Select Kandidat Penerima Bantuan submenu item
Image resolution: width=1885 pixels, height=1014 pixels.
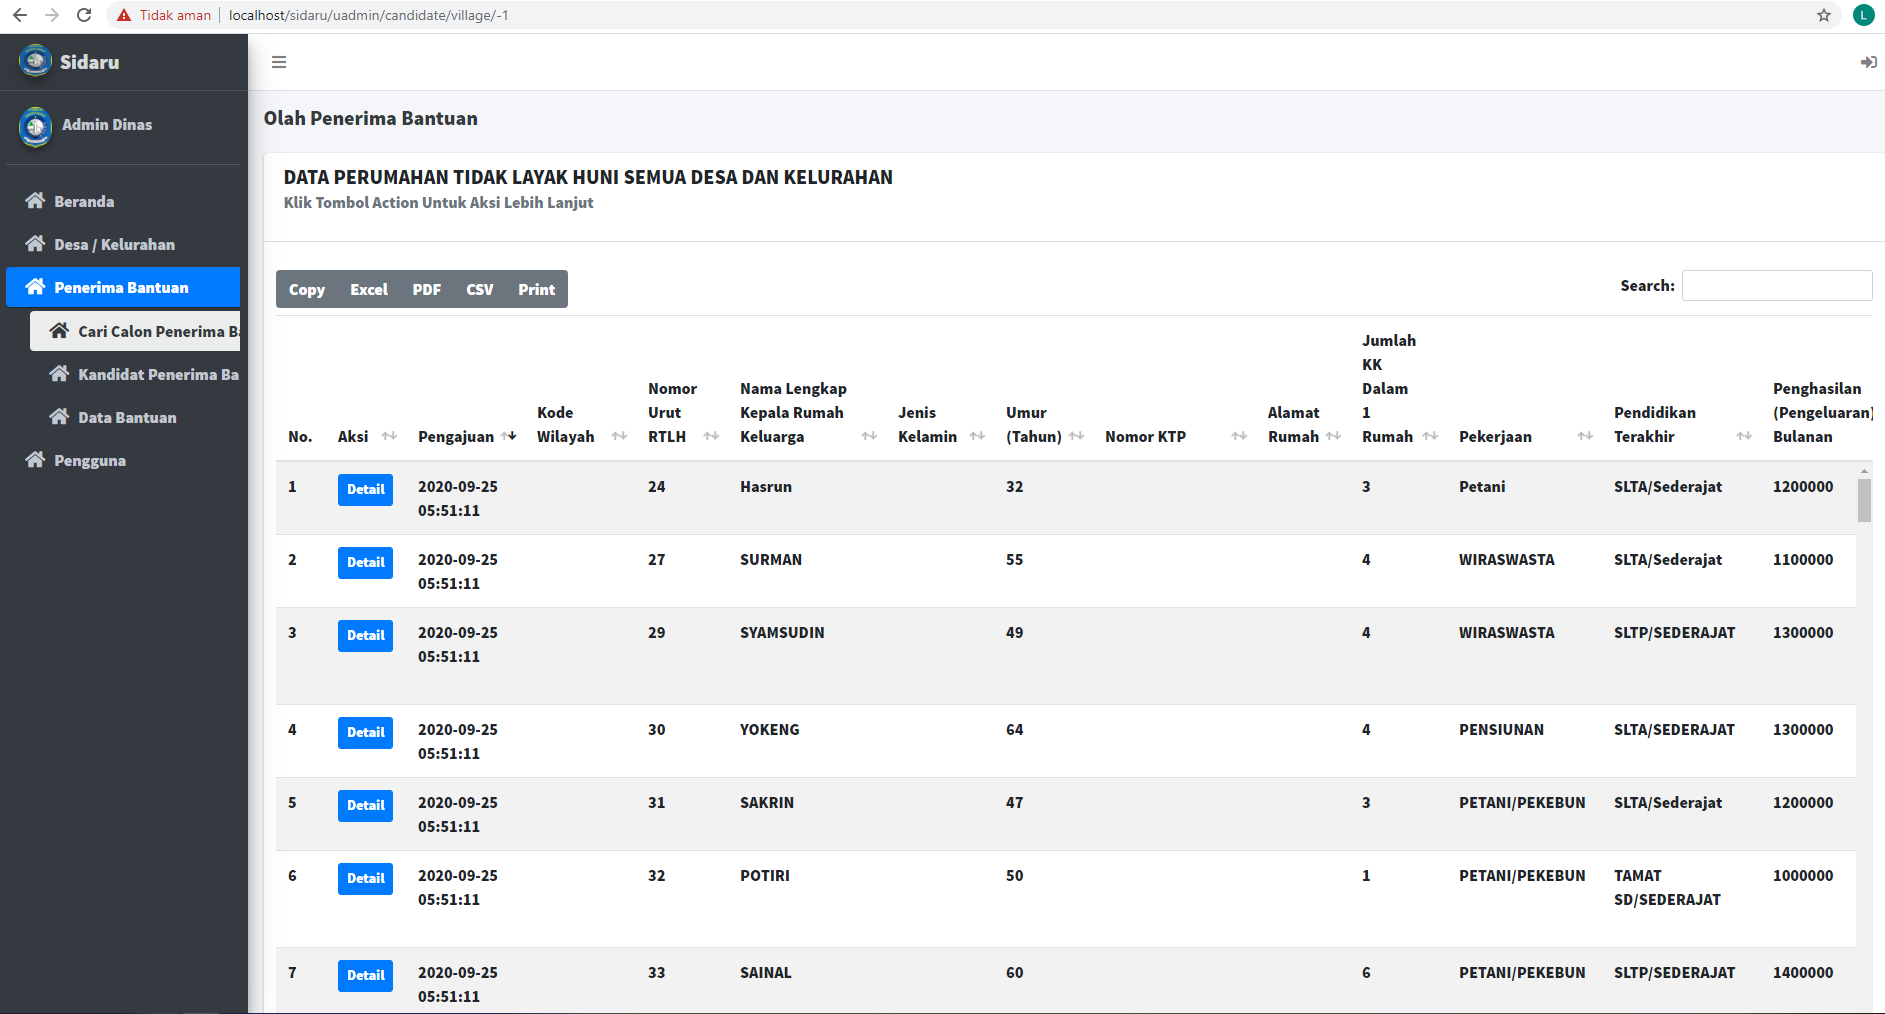[157, 374]
